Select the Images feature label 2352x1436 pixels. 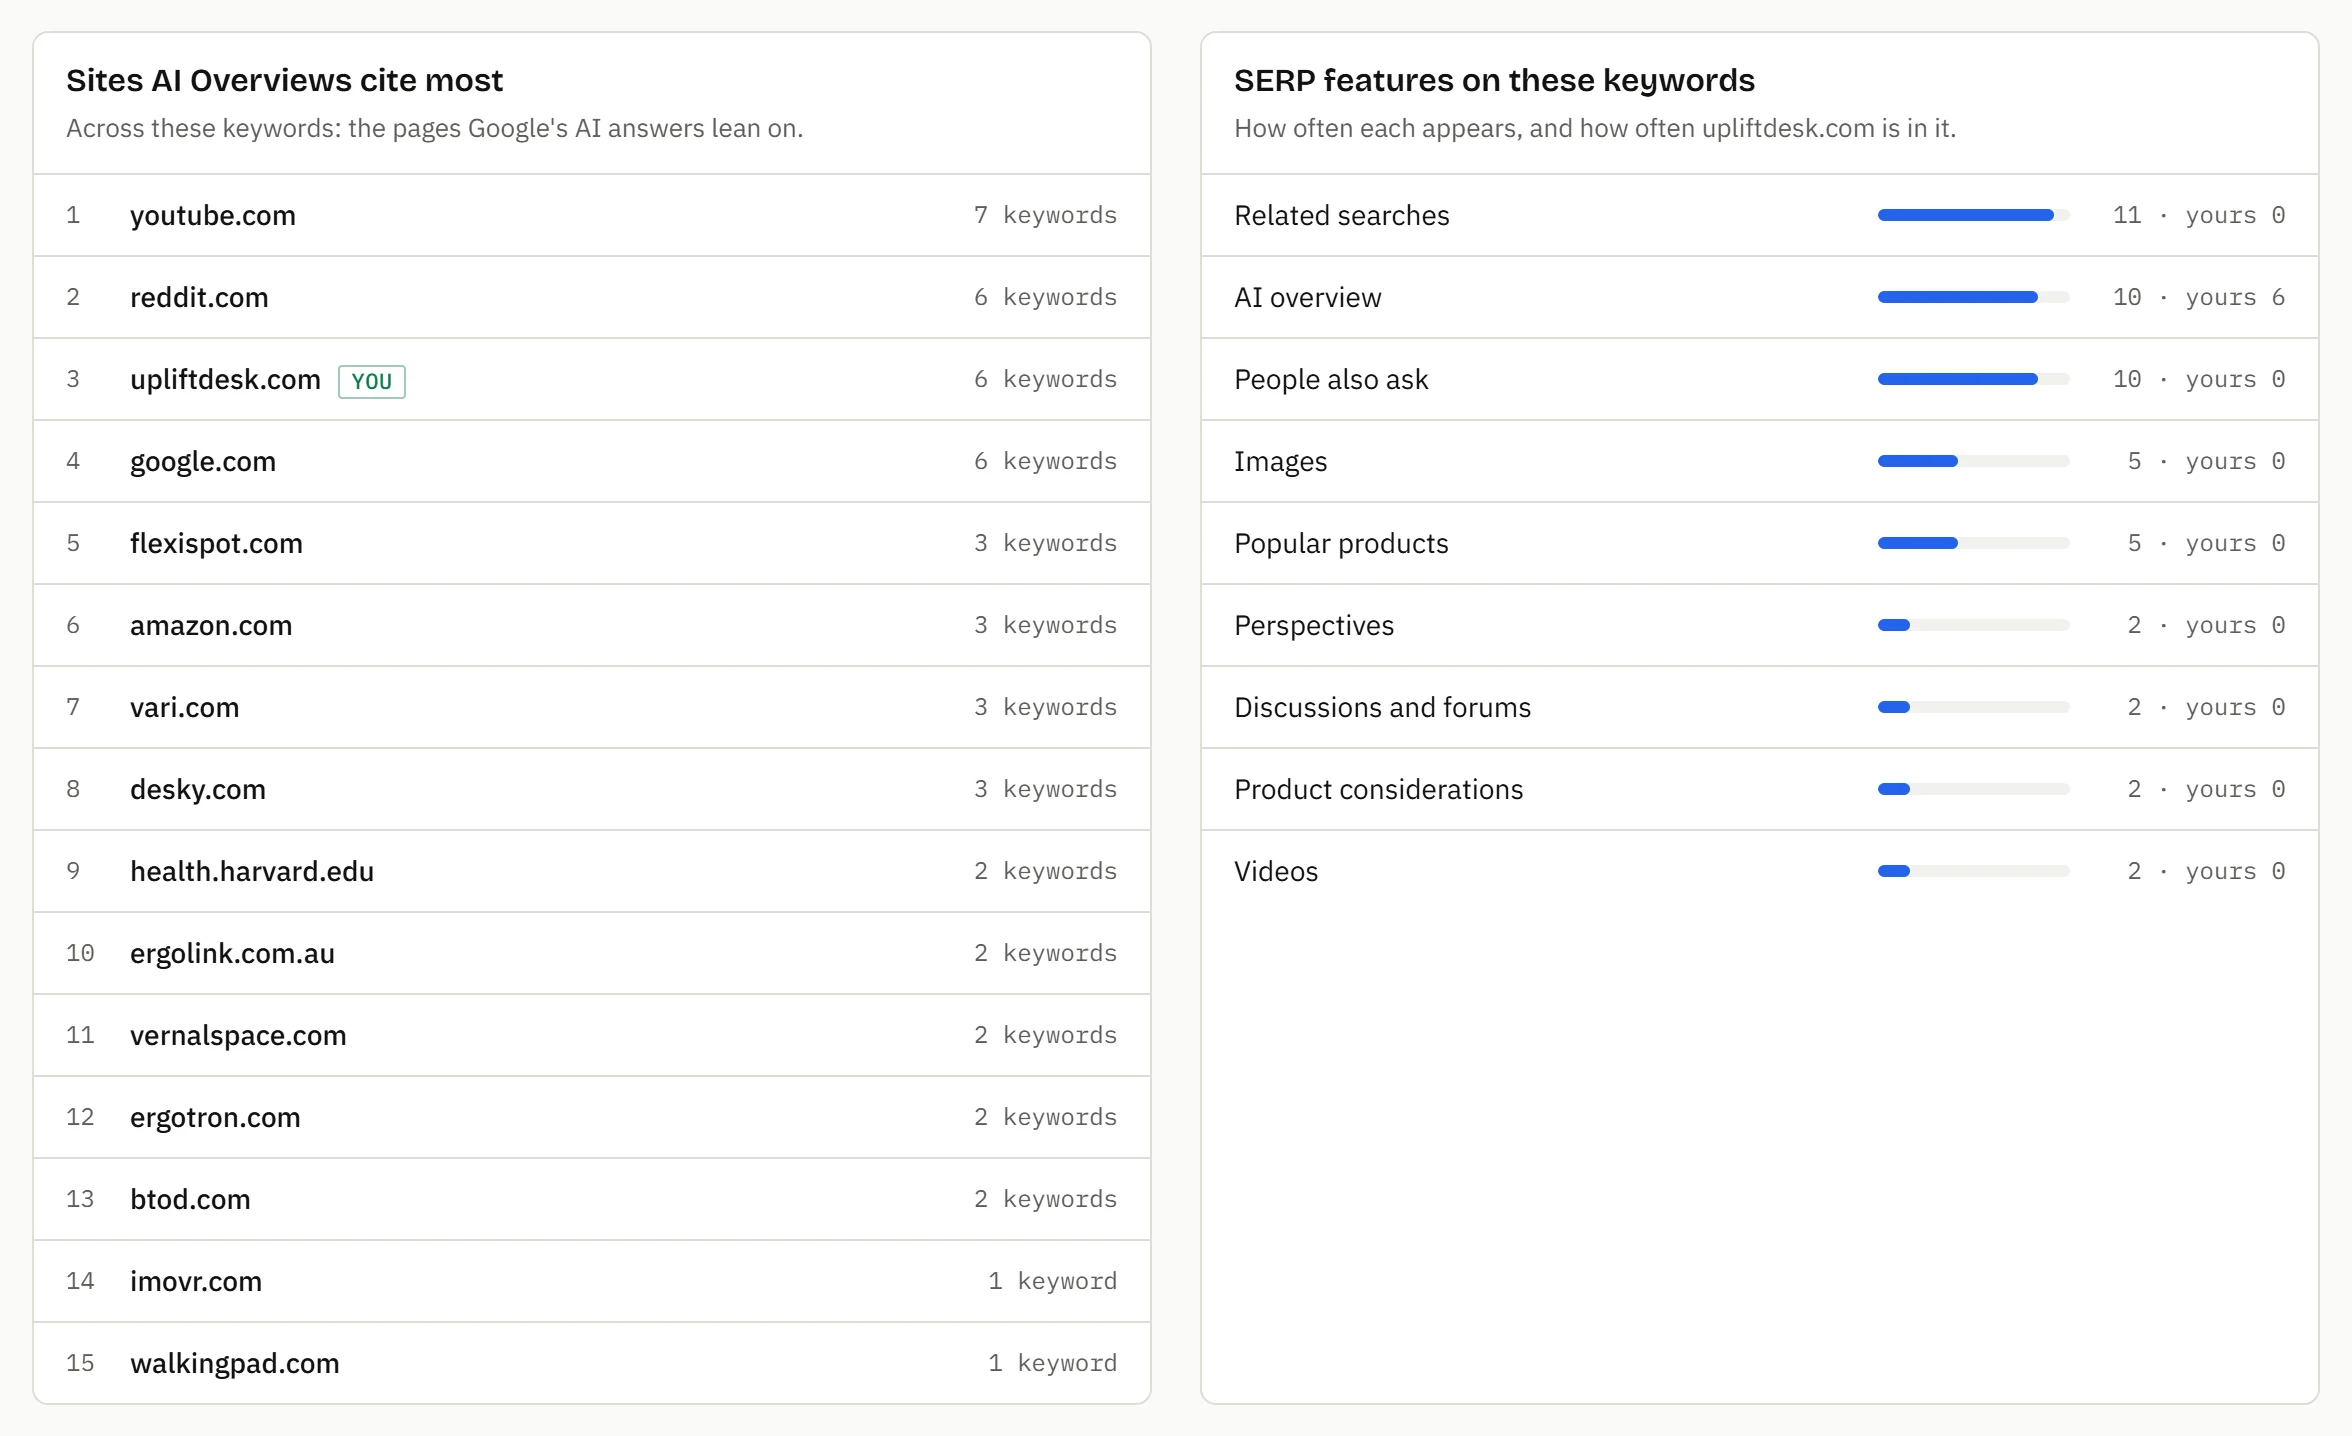pyautogui.click(x=1280, y=461)
